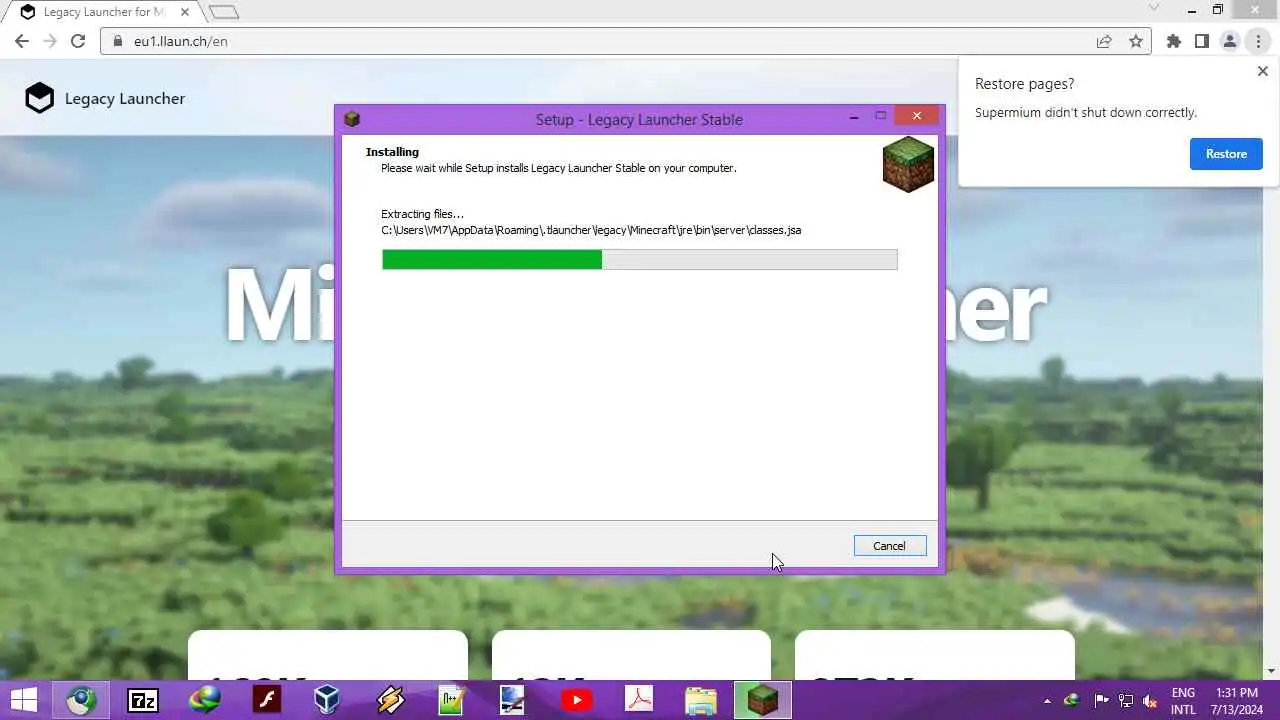1280x720 pixels.
Task: Open the clock showing 1:31 PM
Action: coord(1238,701)
